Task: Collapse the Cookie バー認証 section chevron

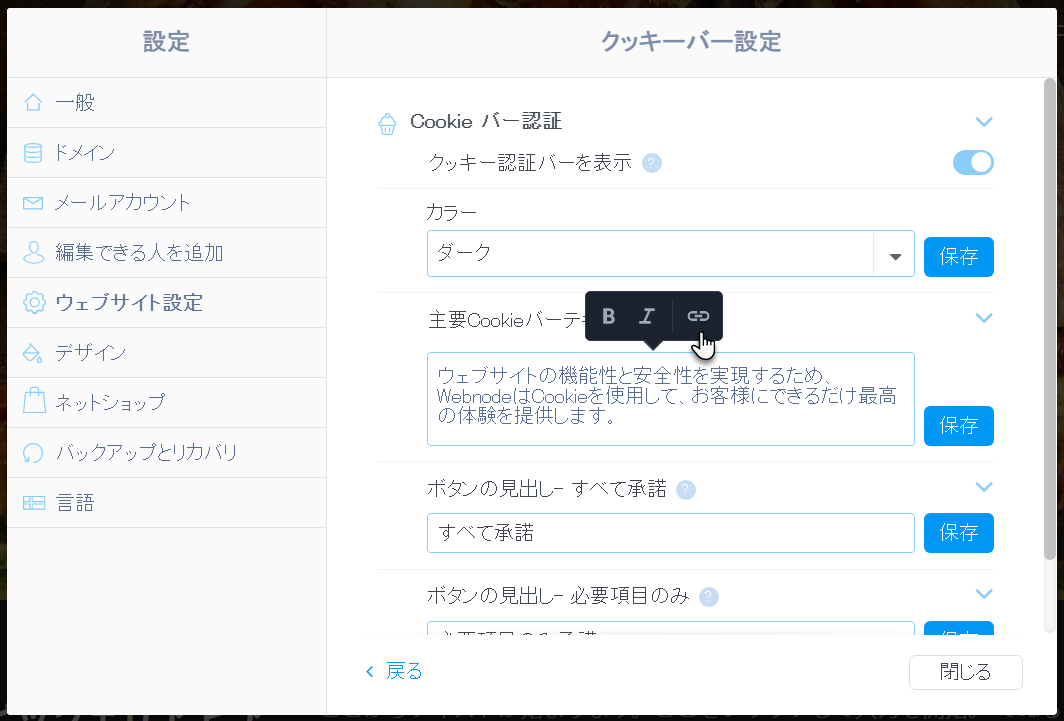Action: [x=983, y=122]
